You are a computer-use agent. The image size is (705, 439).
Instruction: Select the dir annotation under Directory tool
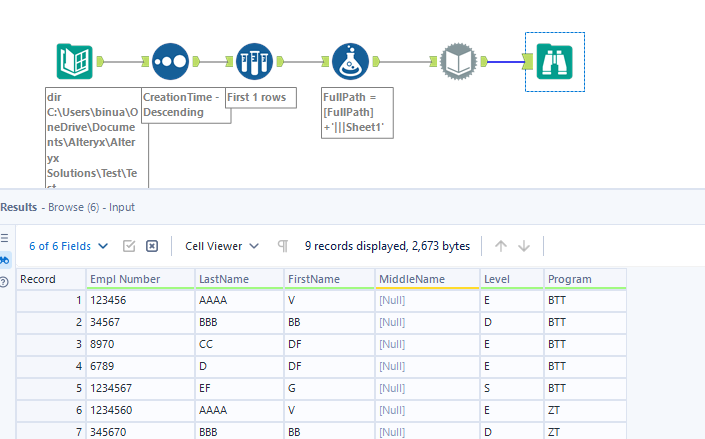click(97, 138)
